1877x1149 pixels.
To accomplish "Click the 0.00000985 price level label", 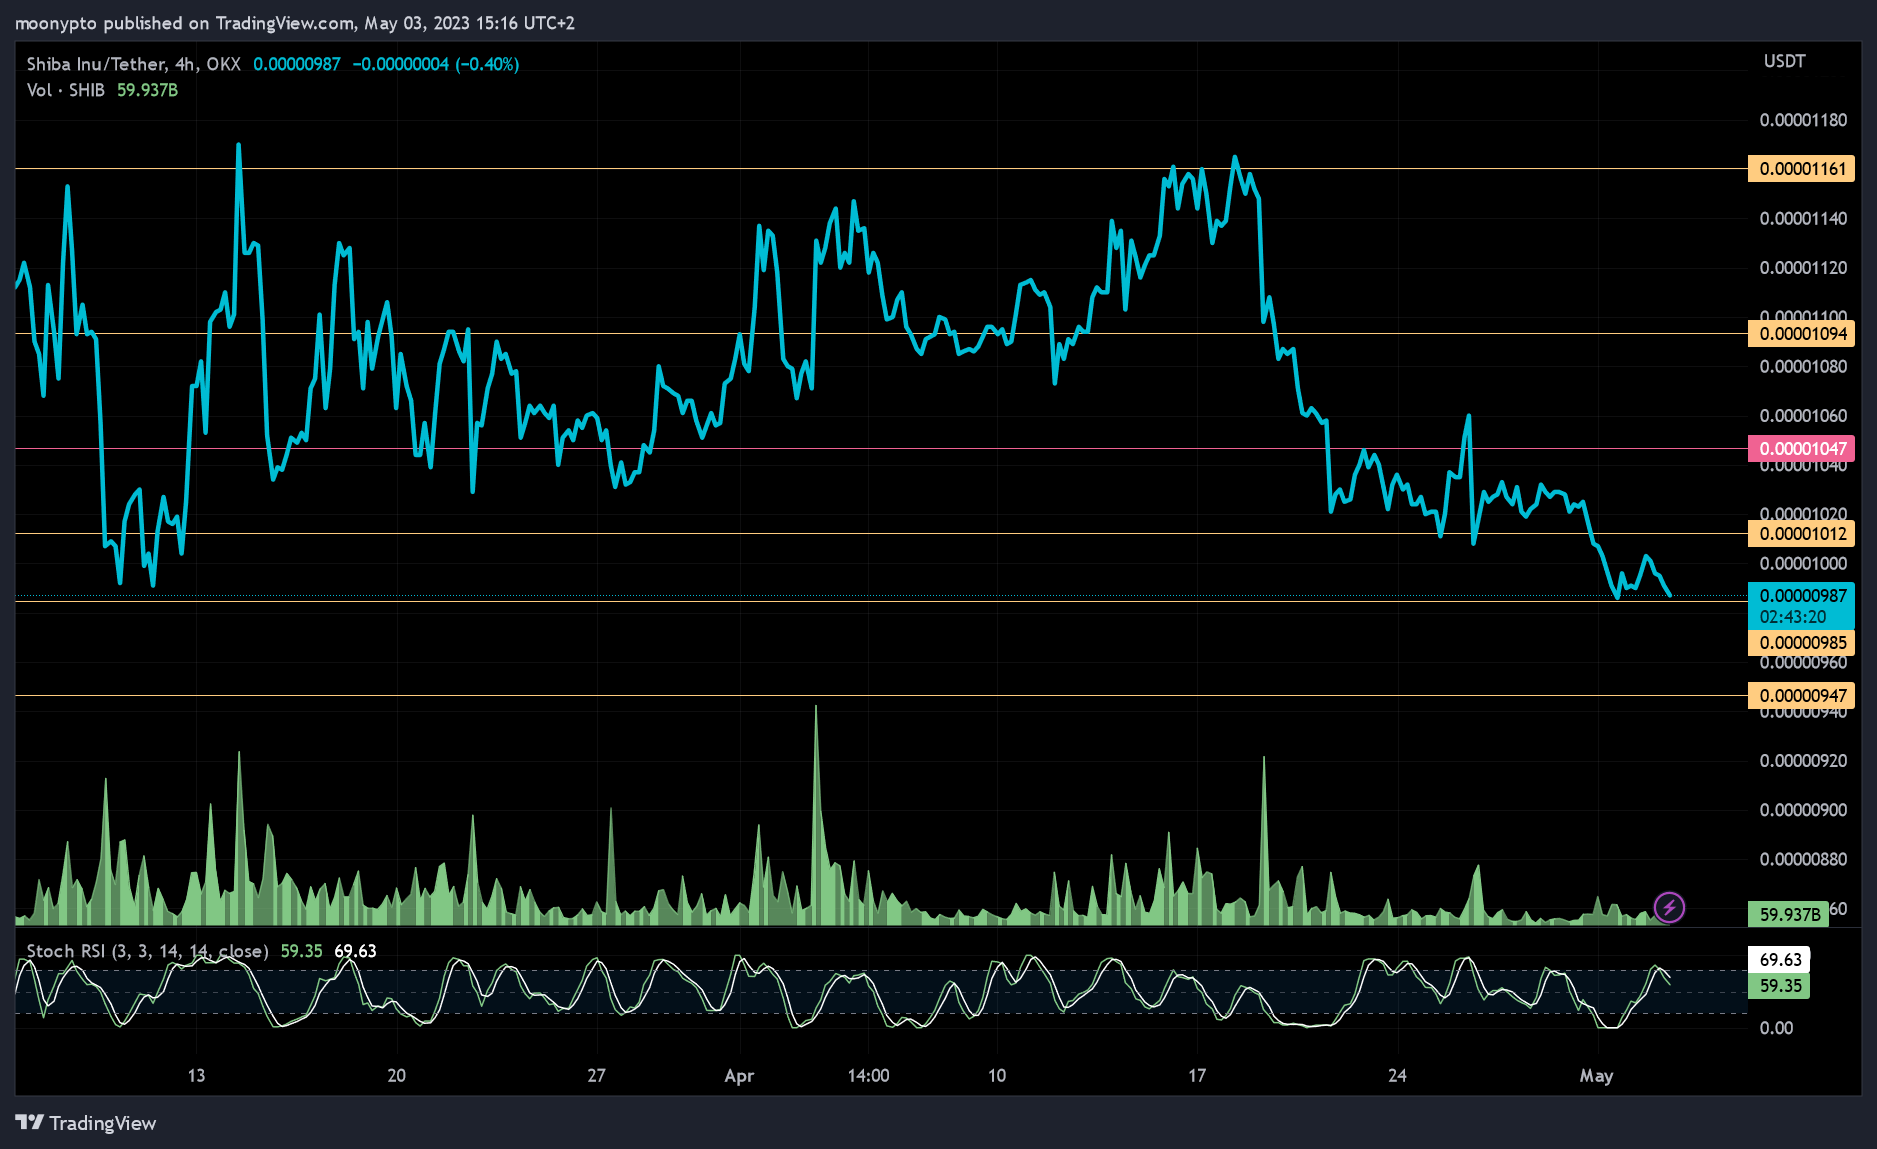I will click(1801, 642).
